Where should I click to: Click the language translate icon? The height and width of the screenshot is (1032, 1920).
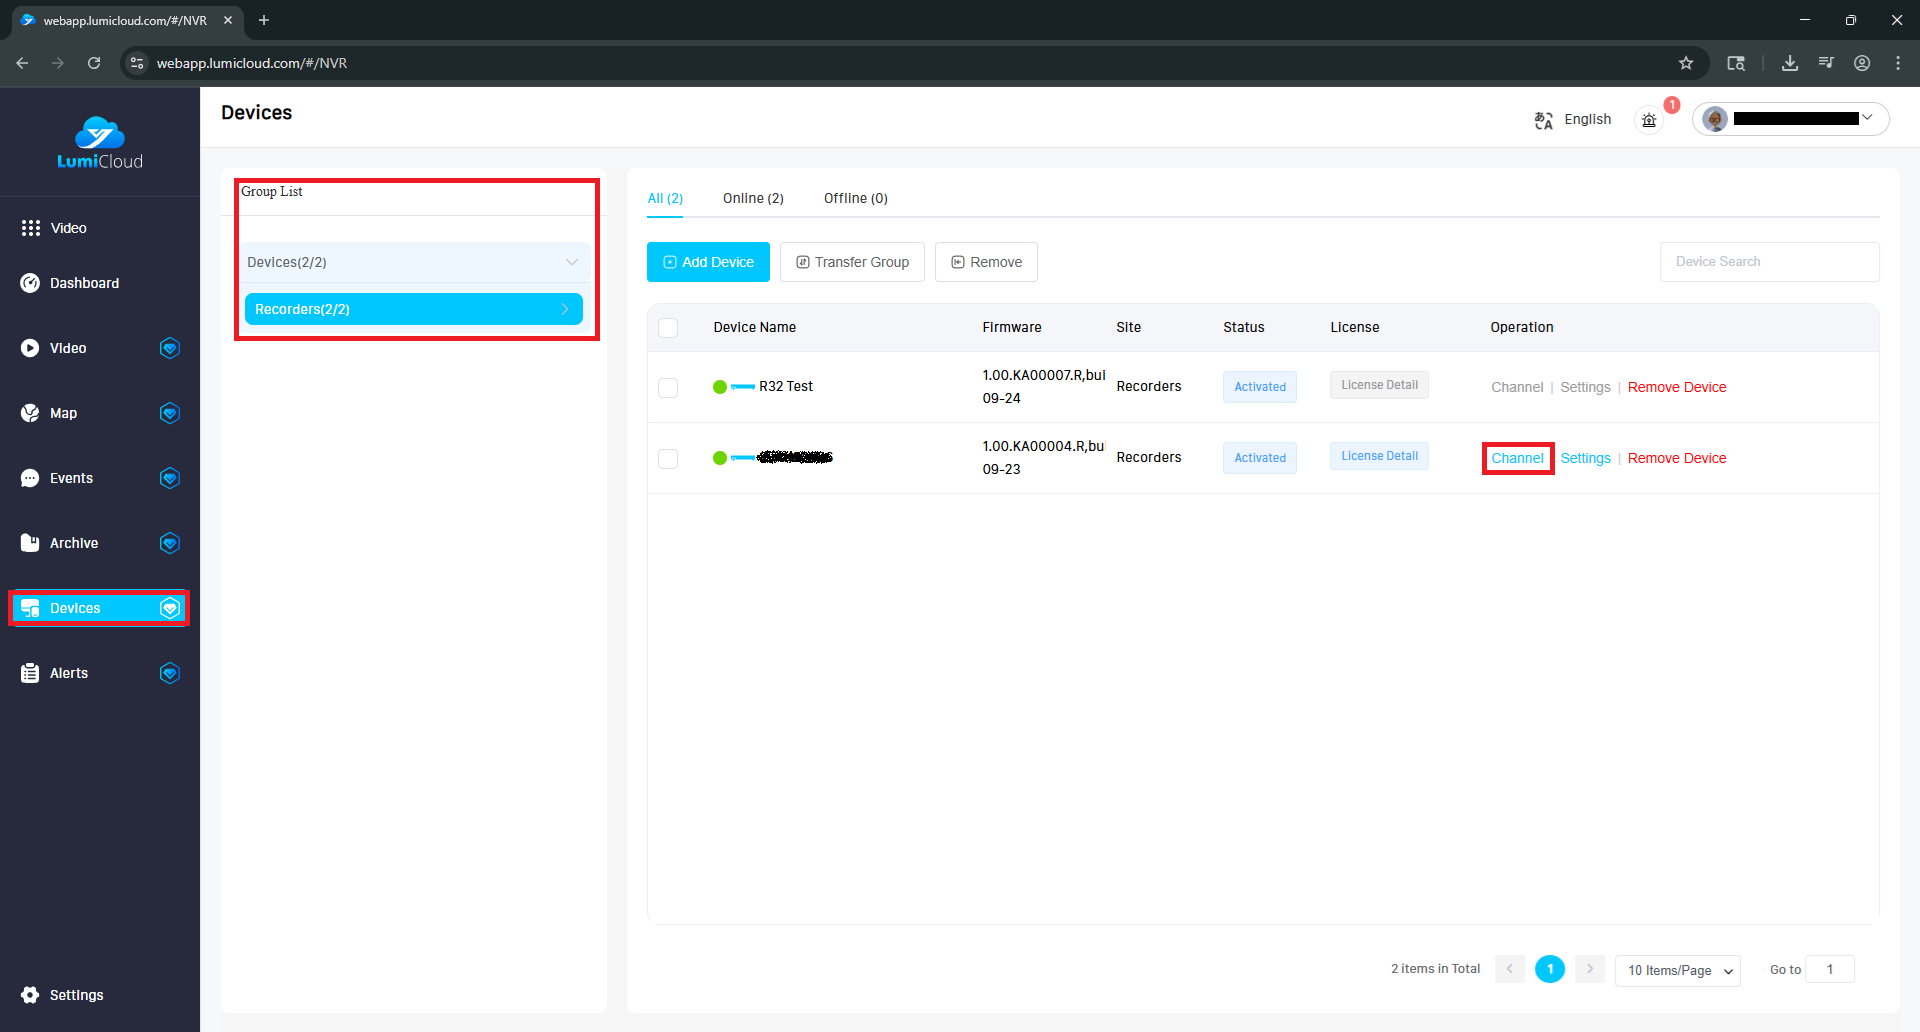click(x=1543, y=120)
